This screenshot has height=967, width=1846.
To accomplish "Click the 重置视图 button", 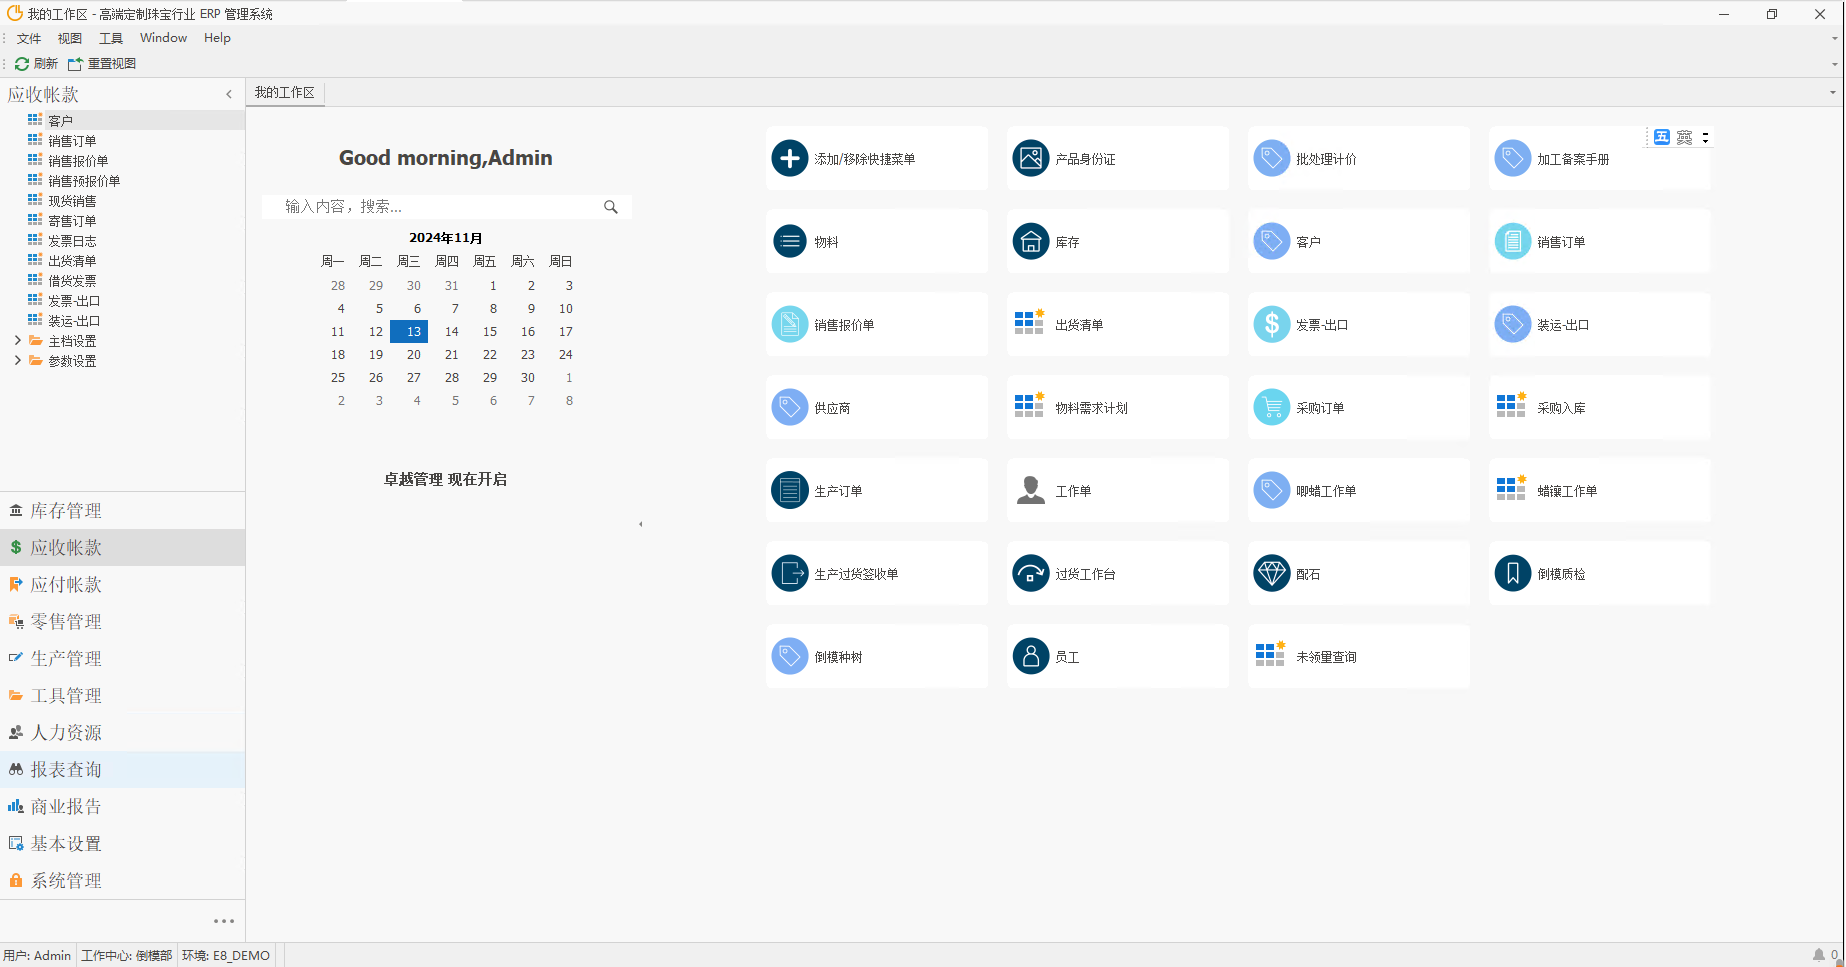I will click(x=102, y=63).
